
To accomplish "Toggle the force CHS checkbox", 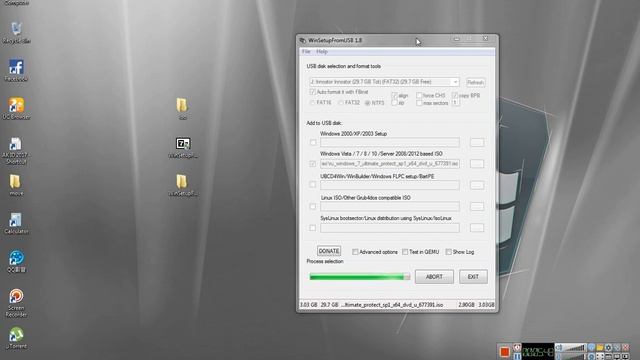I will tap(419, 96).
